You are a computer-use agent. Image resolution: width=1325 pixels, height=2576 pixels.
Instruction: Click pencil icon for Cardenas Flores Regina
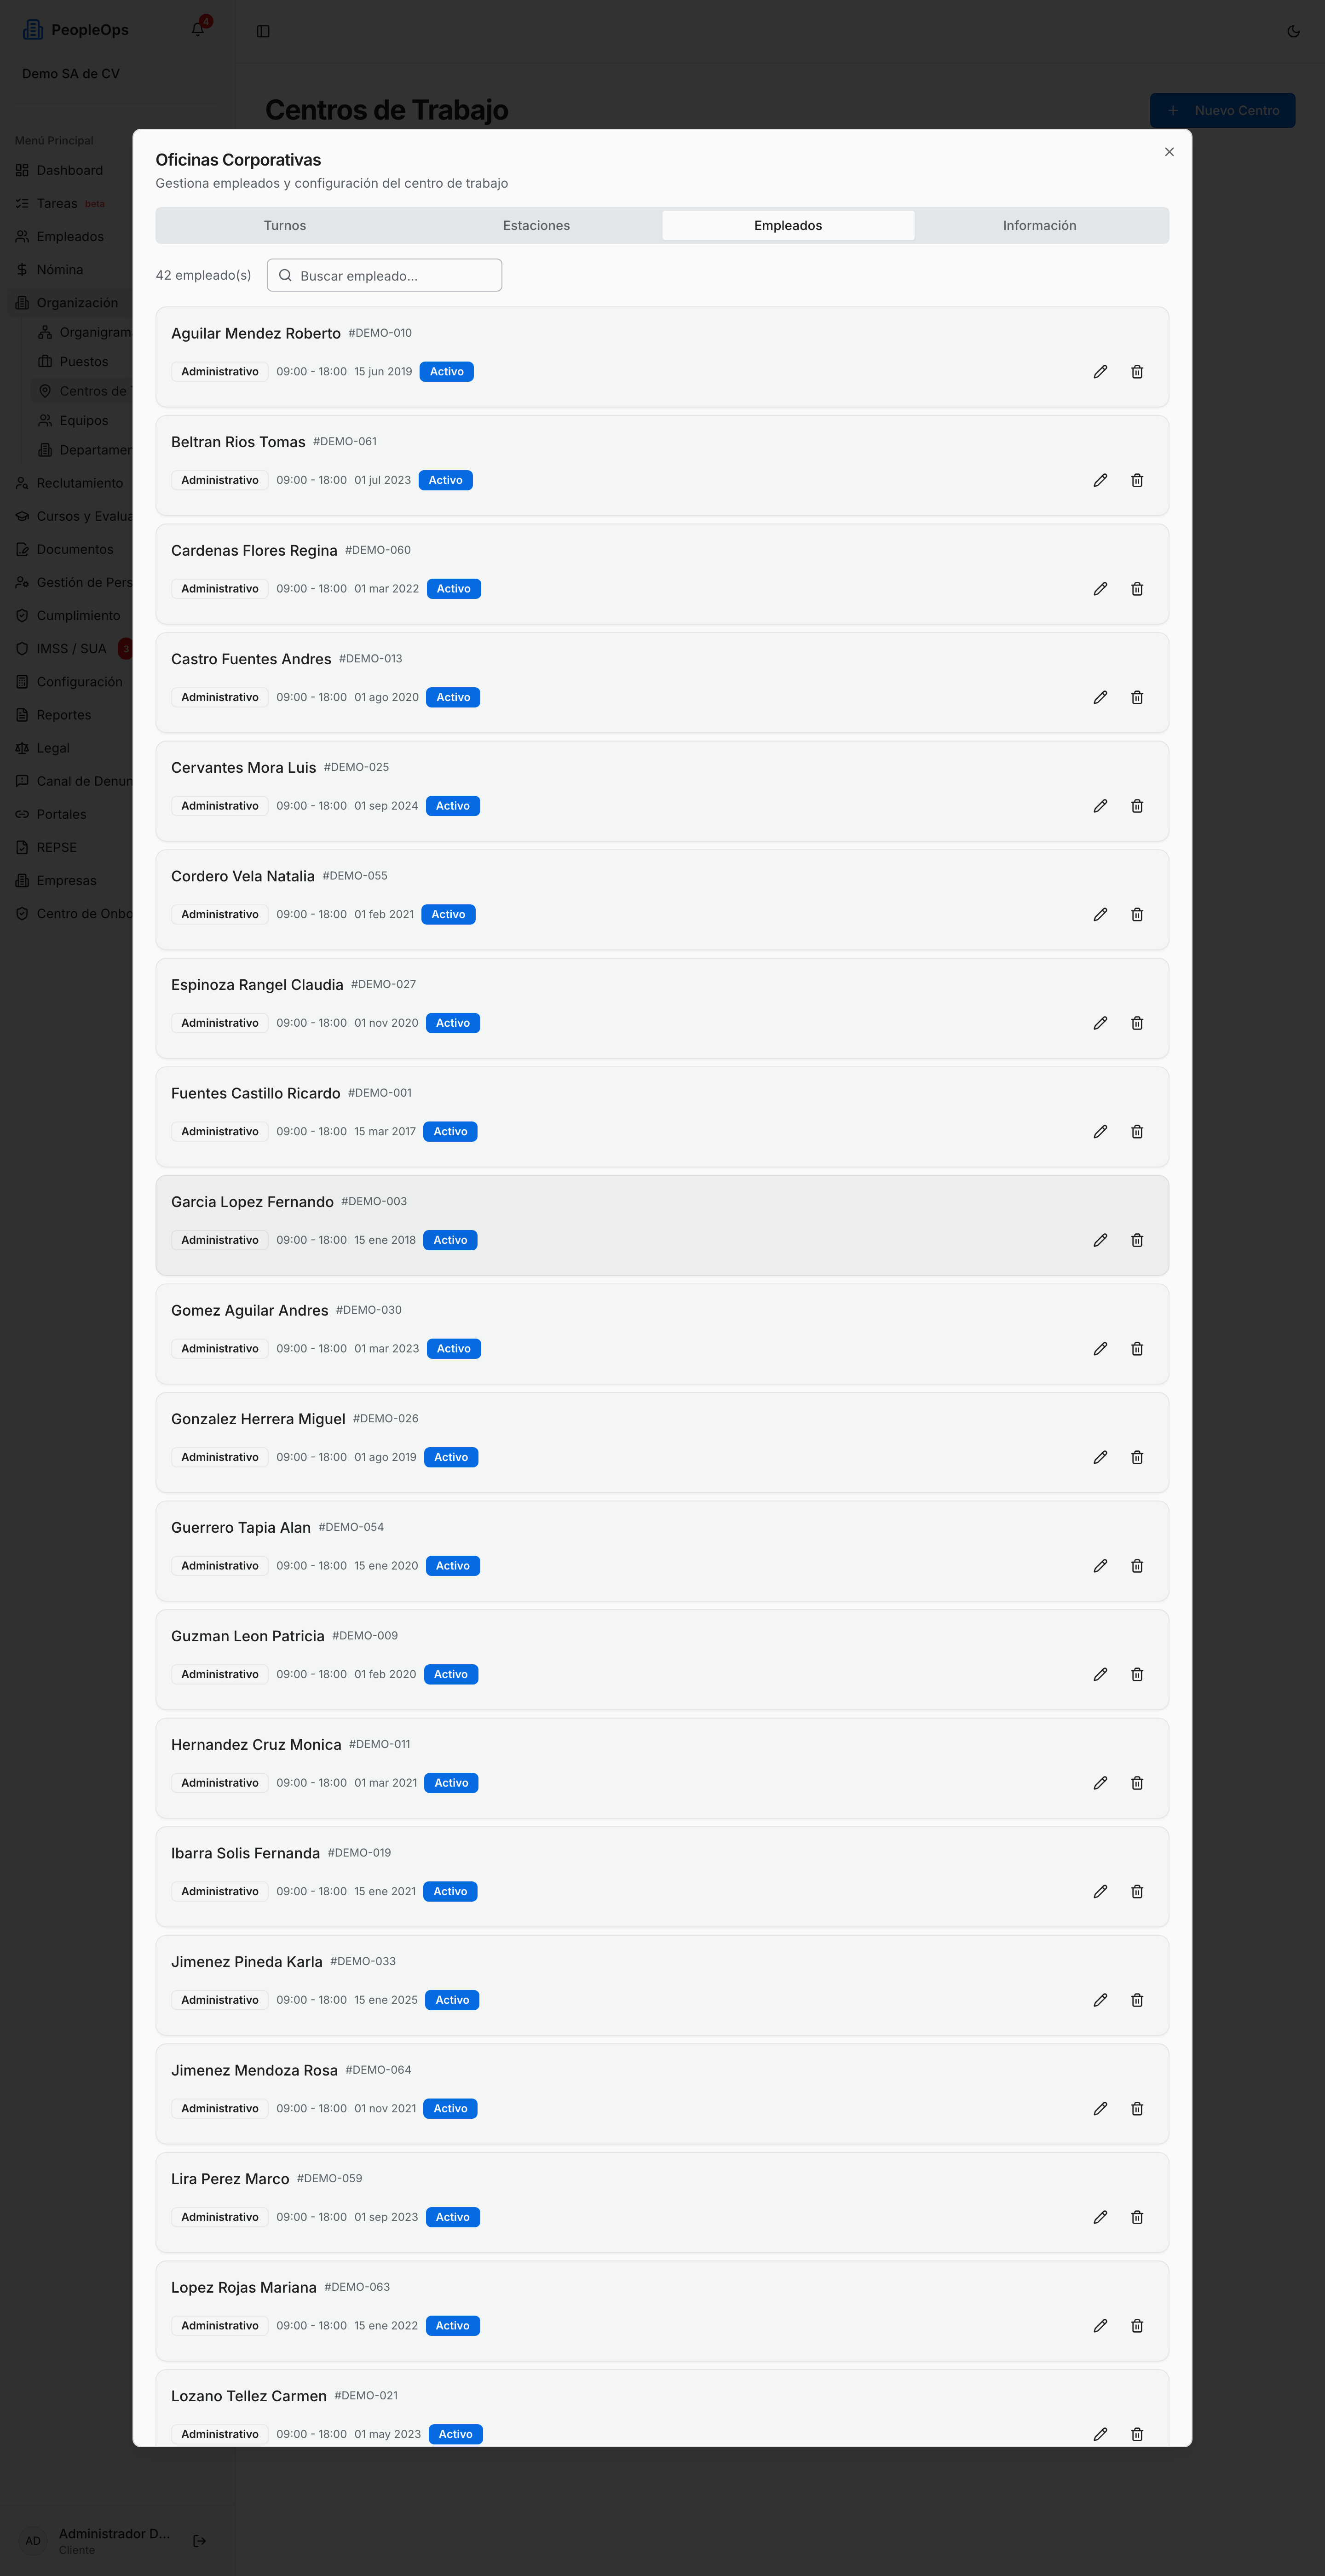(1100, 589)
